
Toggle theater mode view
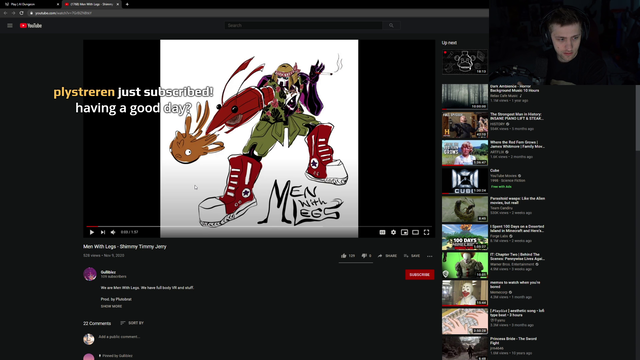(416, 232)
